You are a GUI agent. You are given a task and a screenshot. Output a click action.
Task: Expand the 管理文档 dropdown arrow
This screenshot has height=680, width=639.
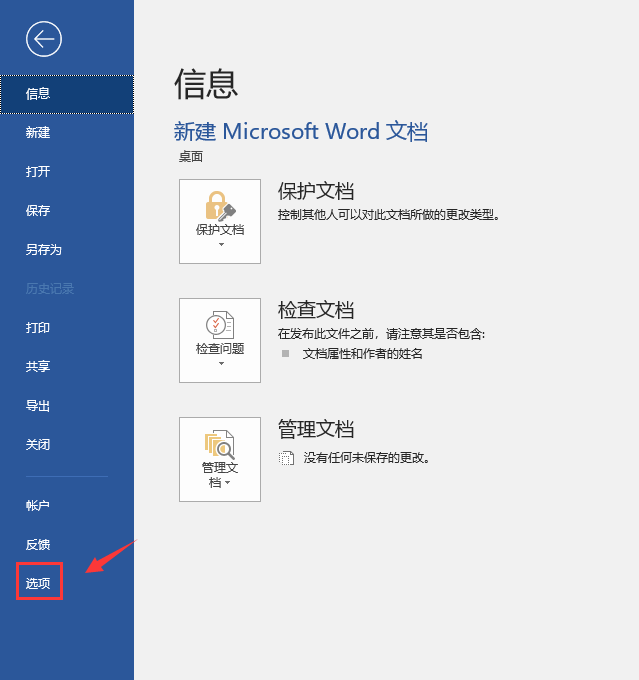[x=228, y=482]
